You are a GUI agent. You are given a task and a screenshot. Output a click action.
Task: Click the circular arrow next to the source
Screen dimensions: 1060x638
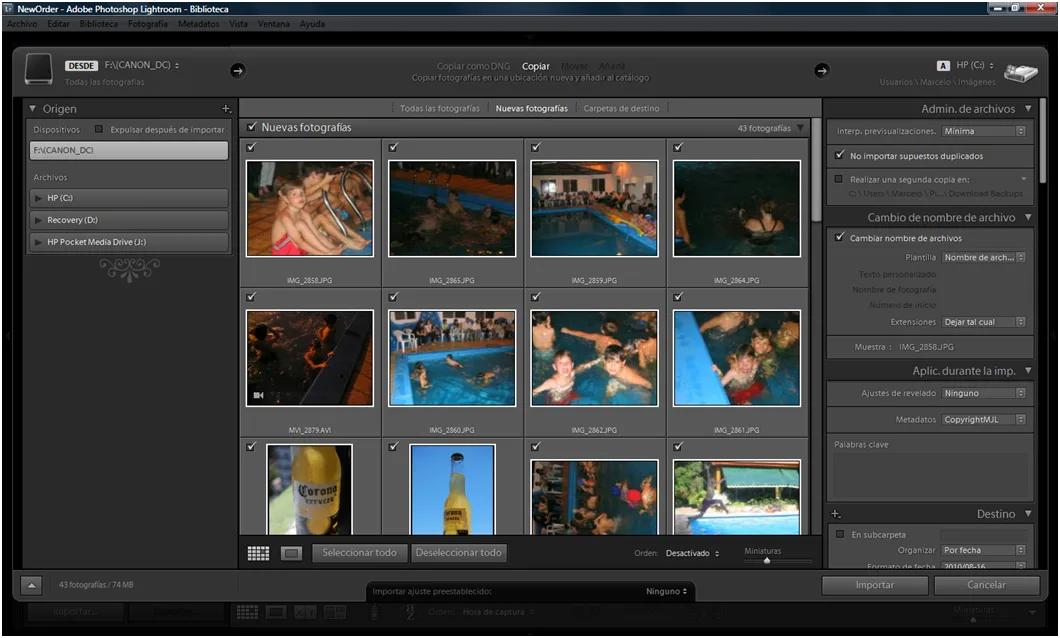(237, 72)
